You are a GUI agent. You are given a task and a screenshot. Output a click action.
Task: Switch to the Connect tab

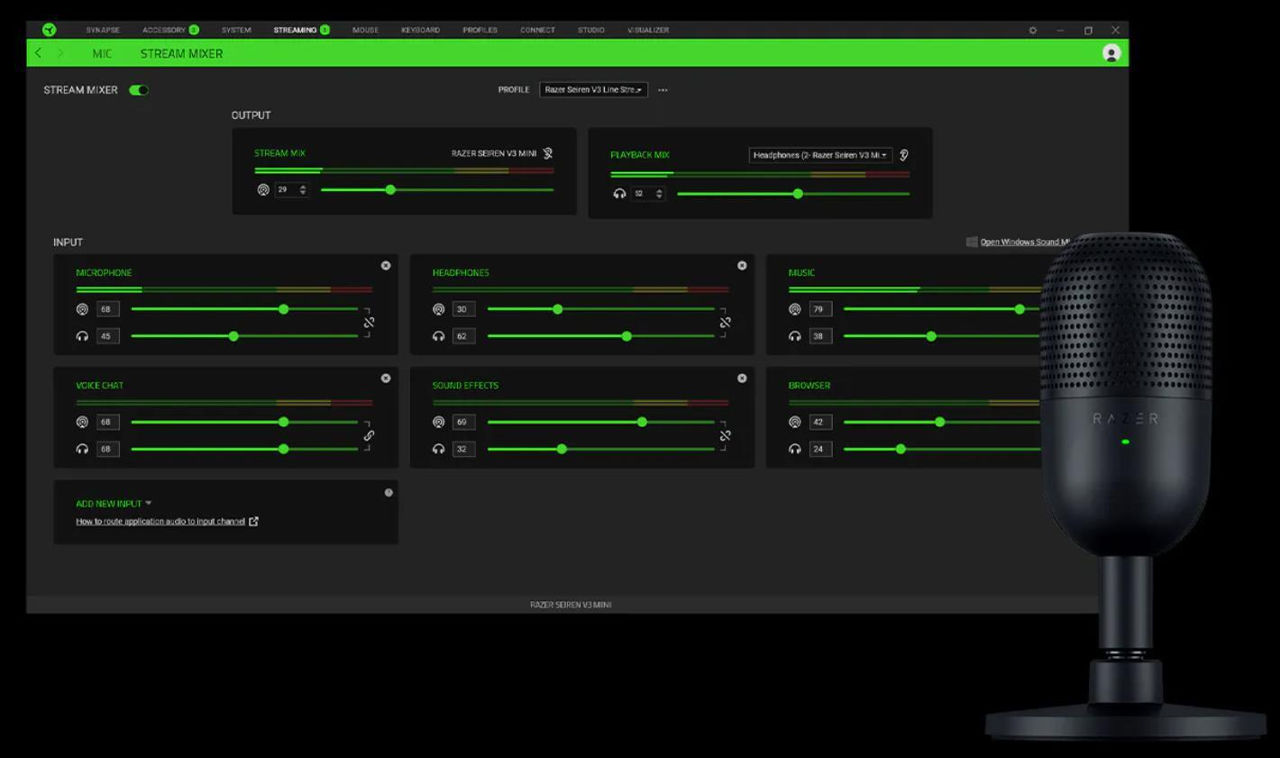coord(538,30)
